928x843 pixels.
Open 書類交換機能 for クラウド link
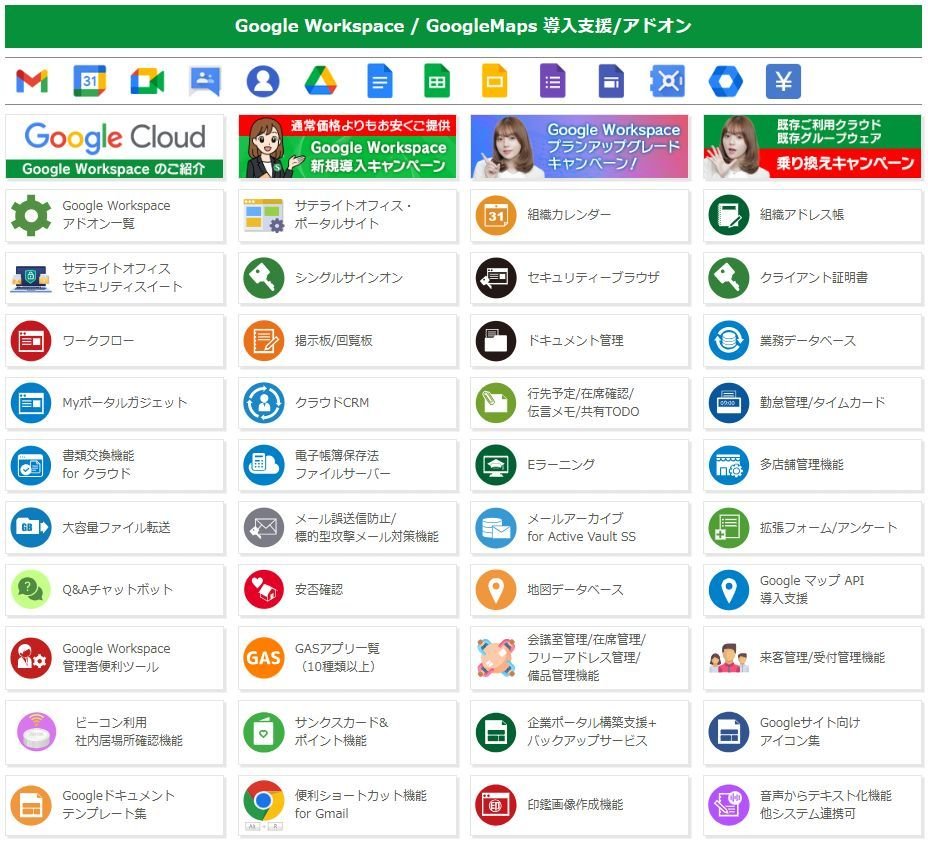115,465
